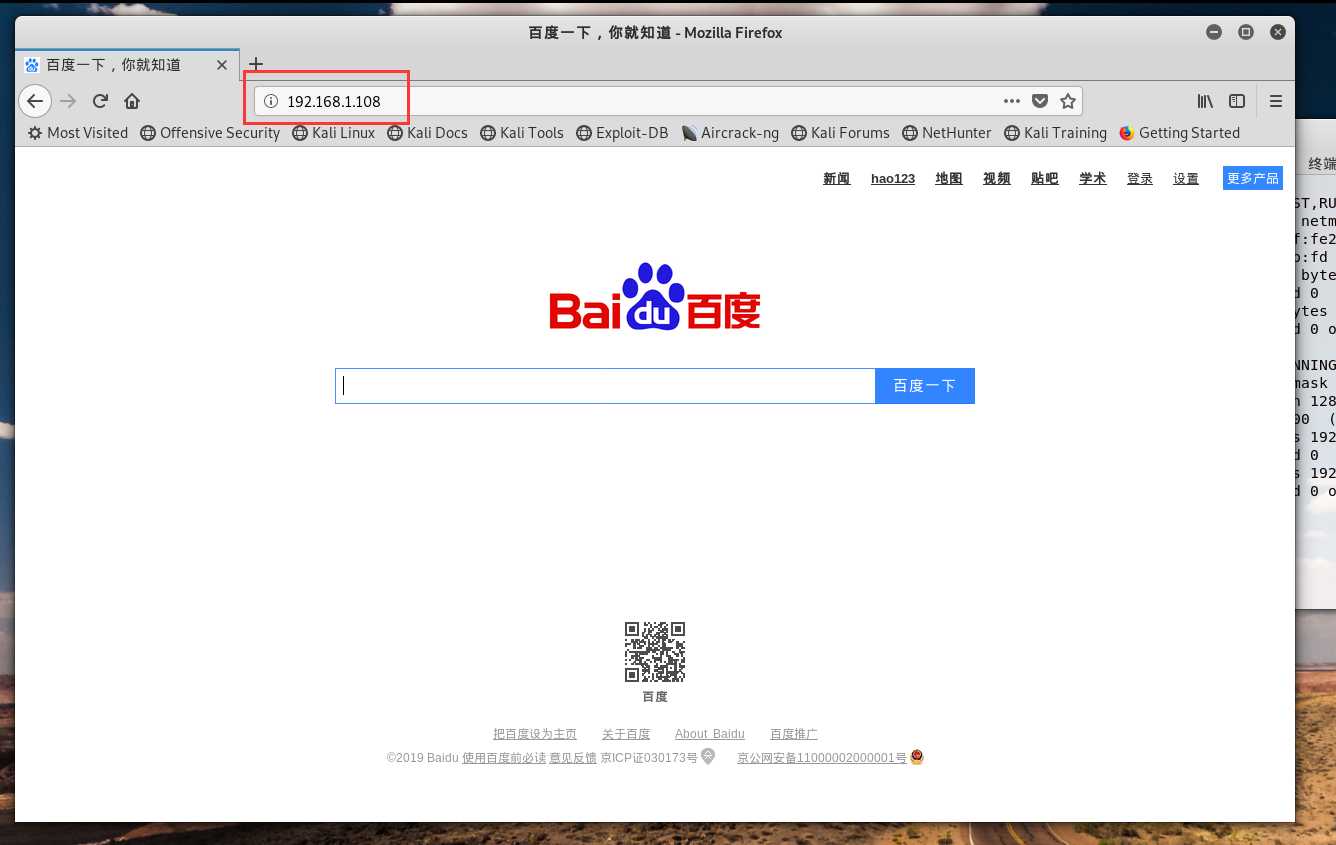The height and width of the screenshot is (845, 1336).
Task: Open Most Visited bookmarks folder
Action: click(x=78, y=133)
